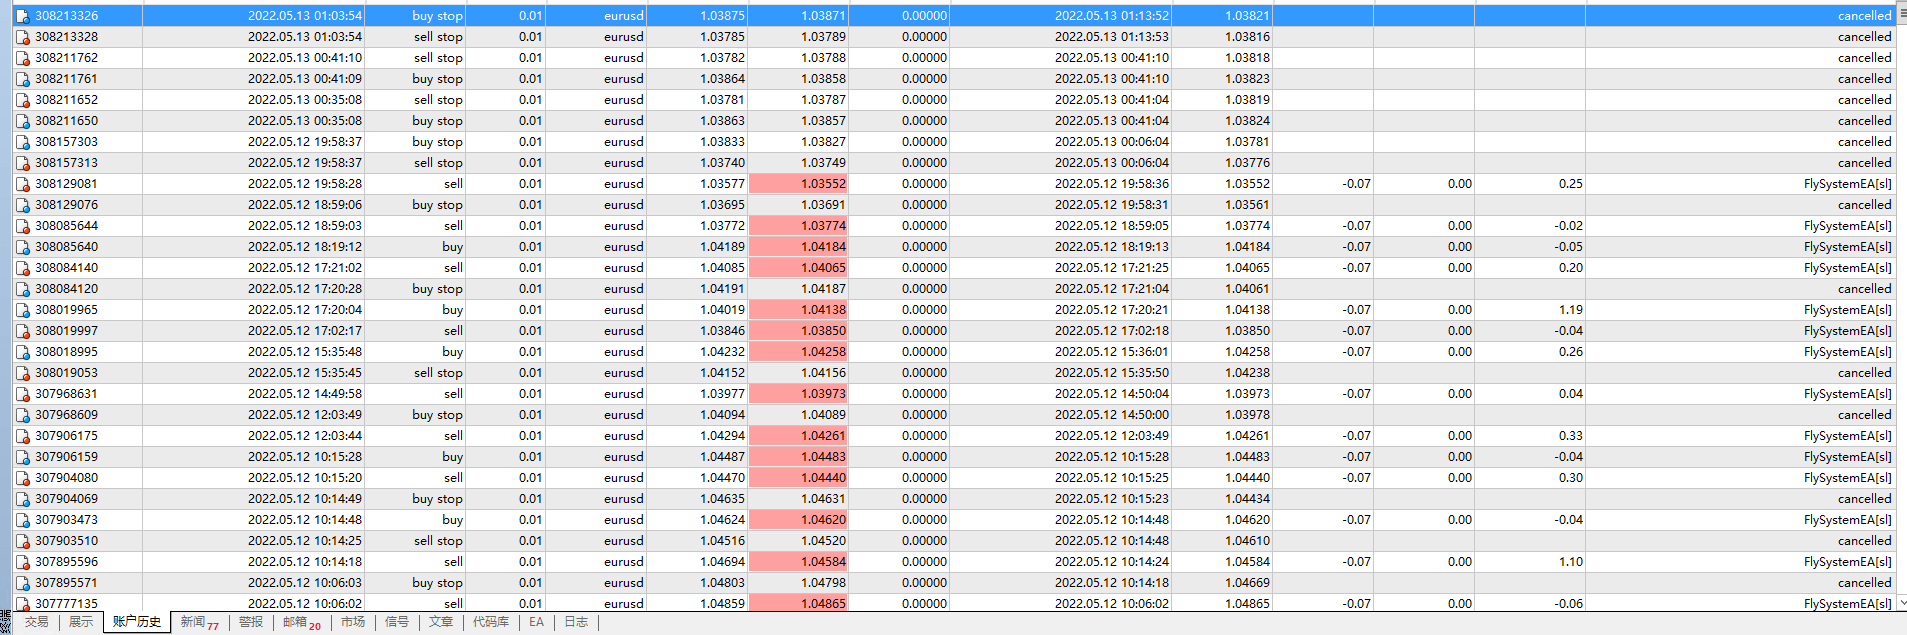Click profit value 1.10
1907x635 pixels.
point(1571,562)
